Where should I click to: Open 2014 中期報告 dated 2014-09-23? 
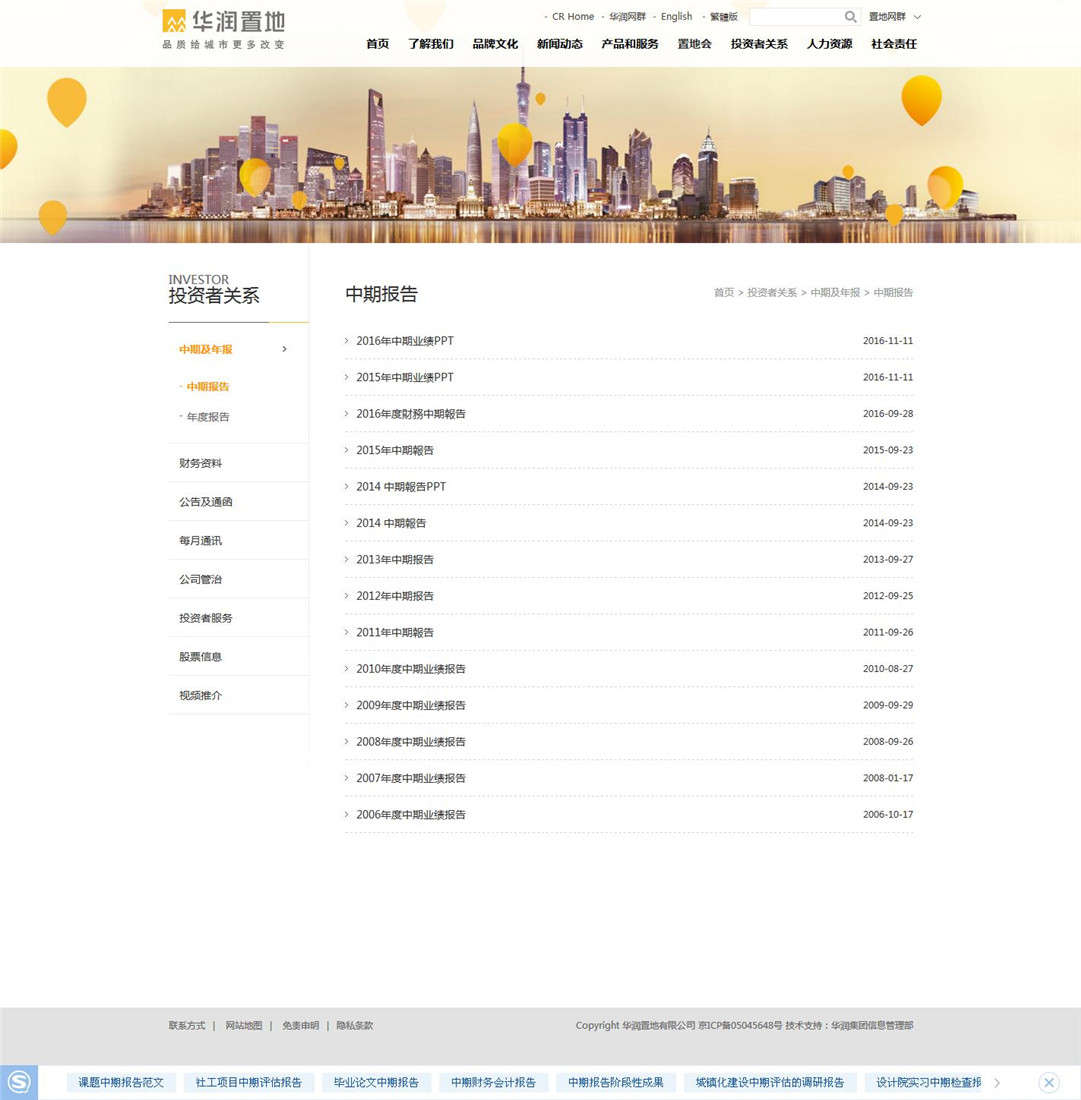pos(391,523)
